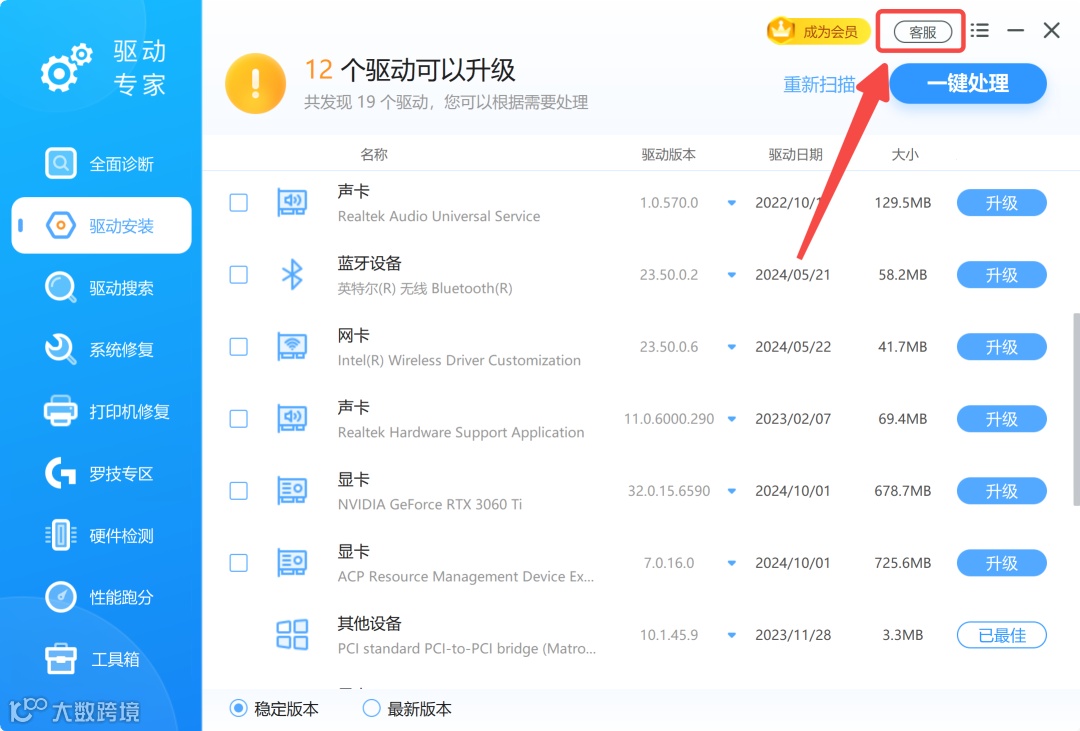Click the Bluetooth device icon

click(x=292, y=274)
